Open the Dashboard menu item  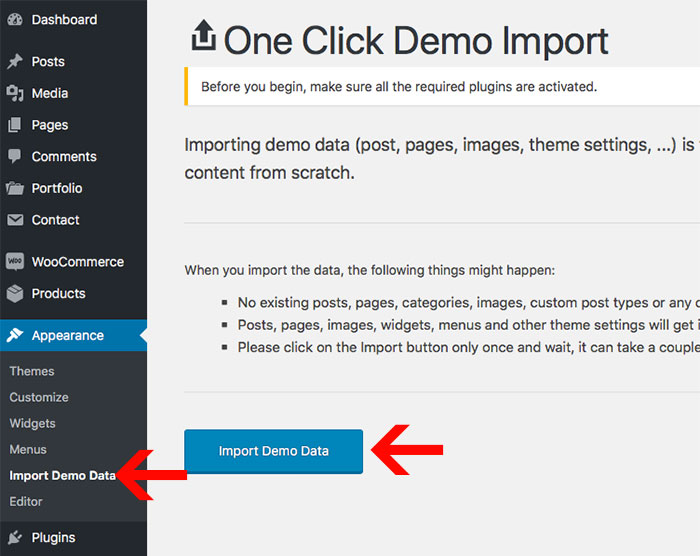pyautogui.click(x=64, y=20)
